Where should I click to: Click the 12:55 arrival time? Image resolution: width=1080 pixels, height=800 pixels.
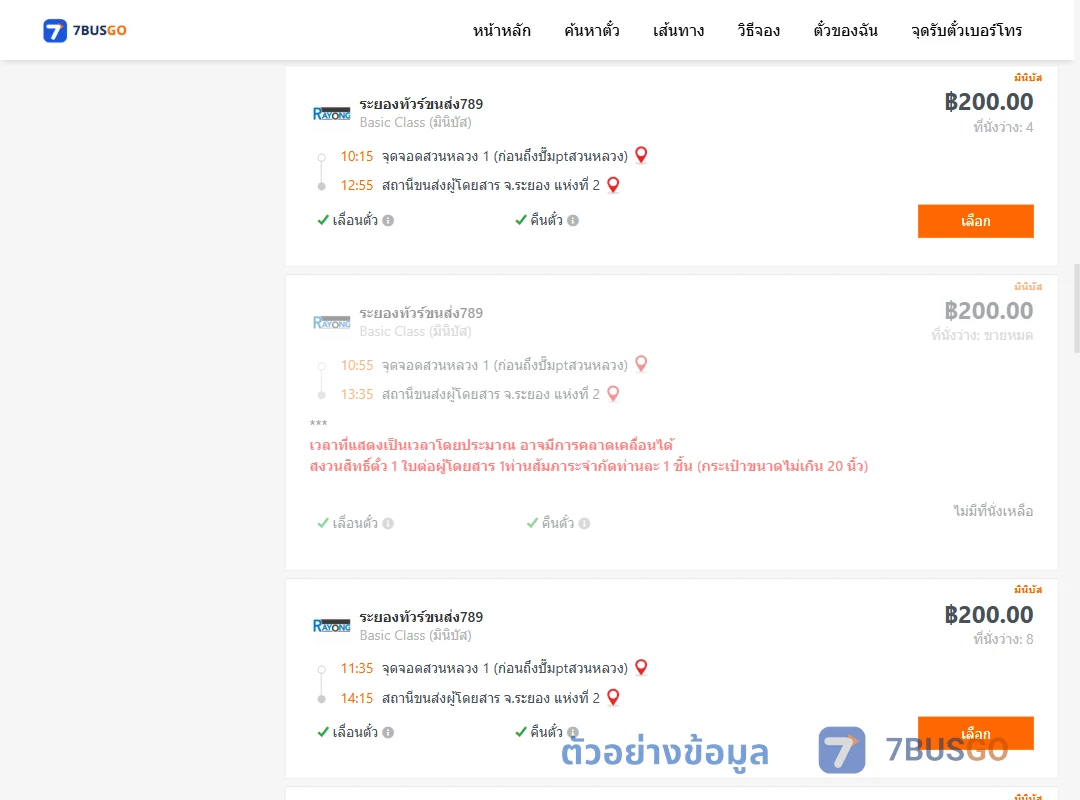(x=357, y=185)
